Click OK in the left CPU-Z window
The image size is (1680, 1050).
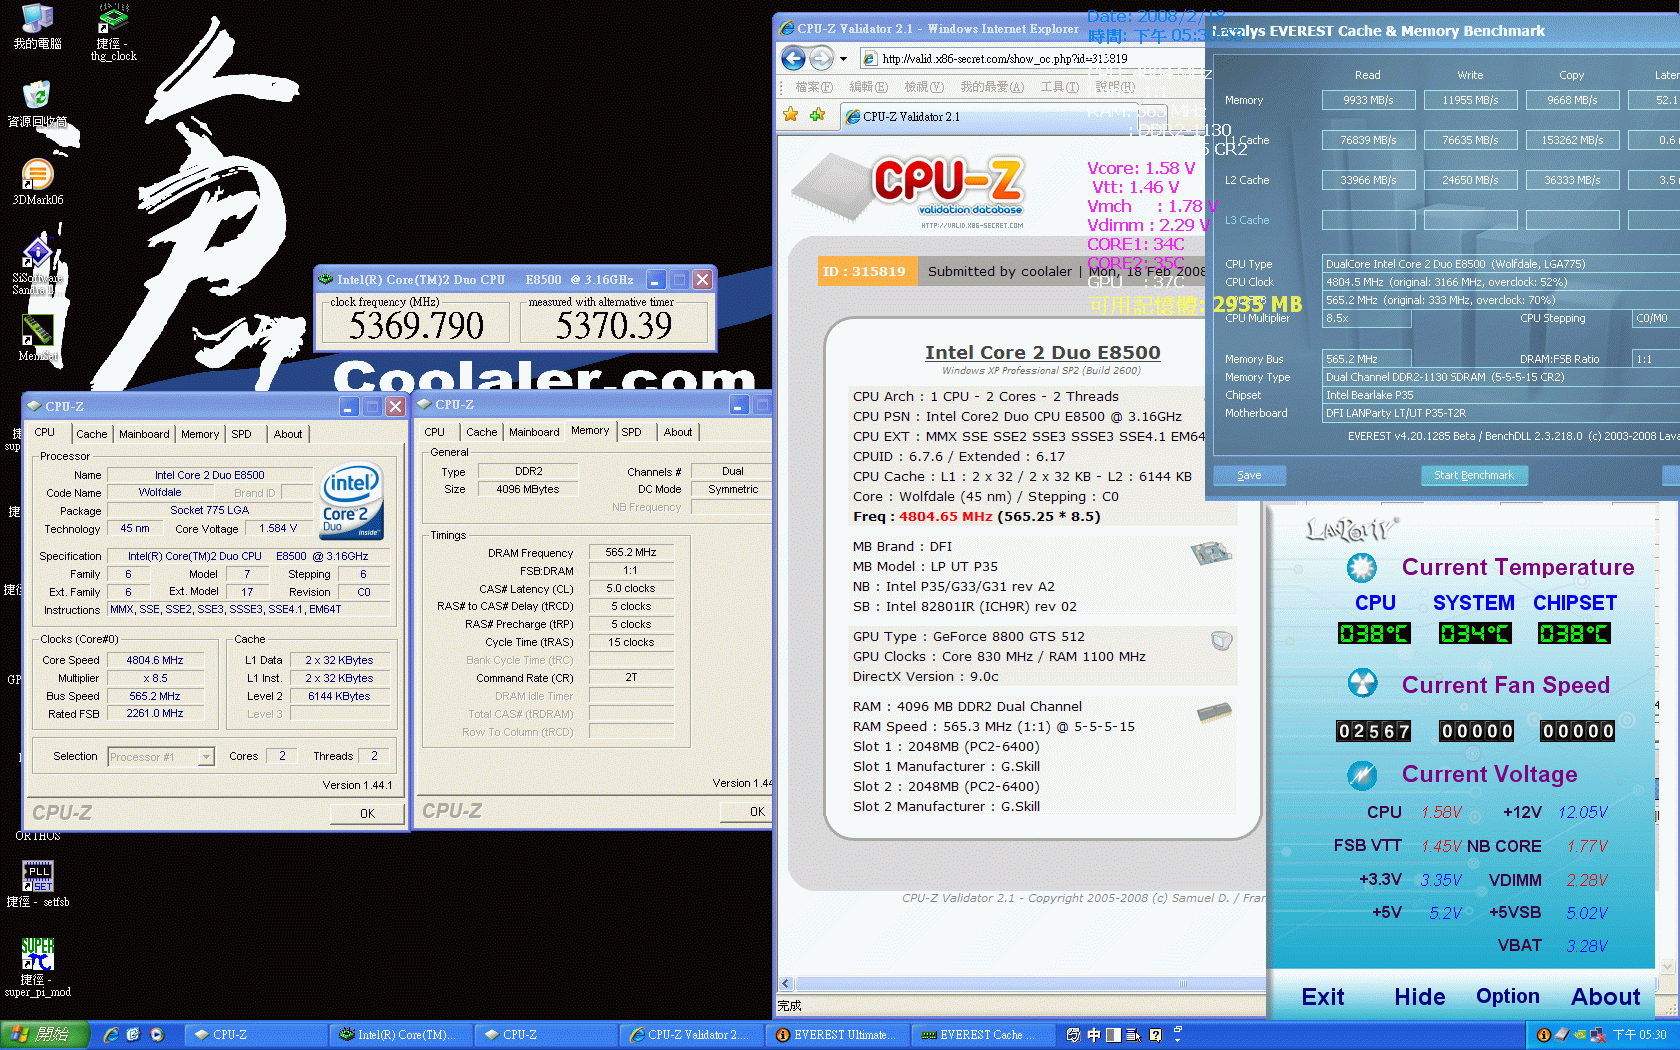click(x=367, y=813)
